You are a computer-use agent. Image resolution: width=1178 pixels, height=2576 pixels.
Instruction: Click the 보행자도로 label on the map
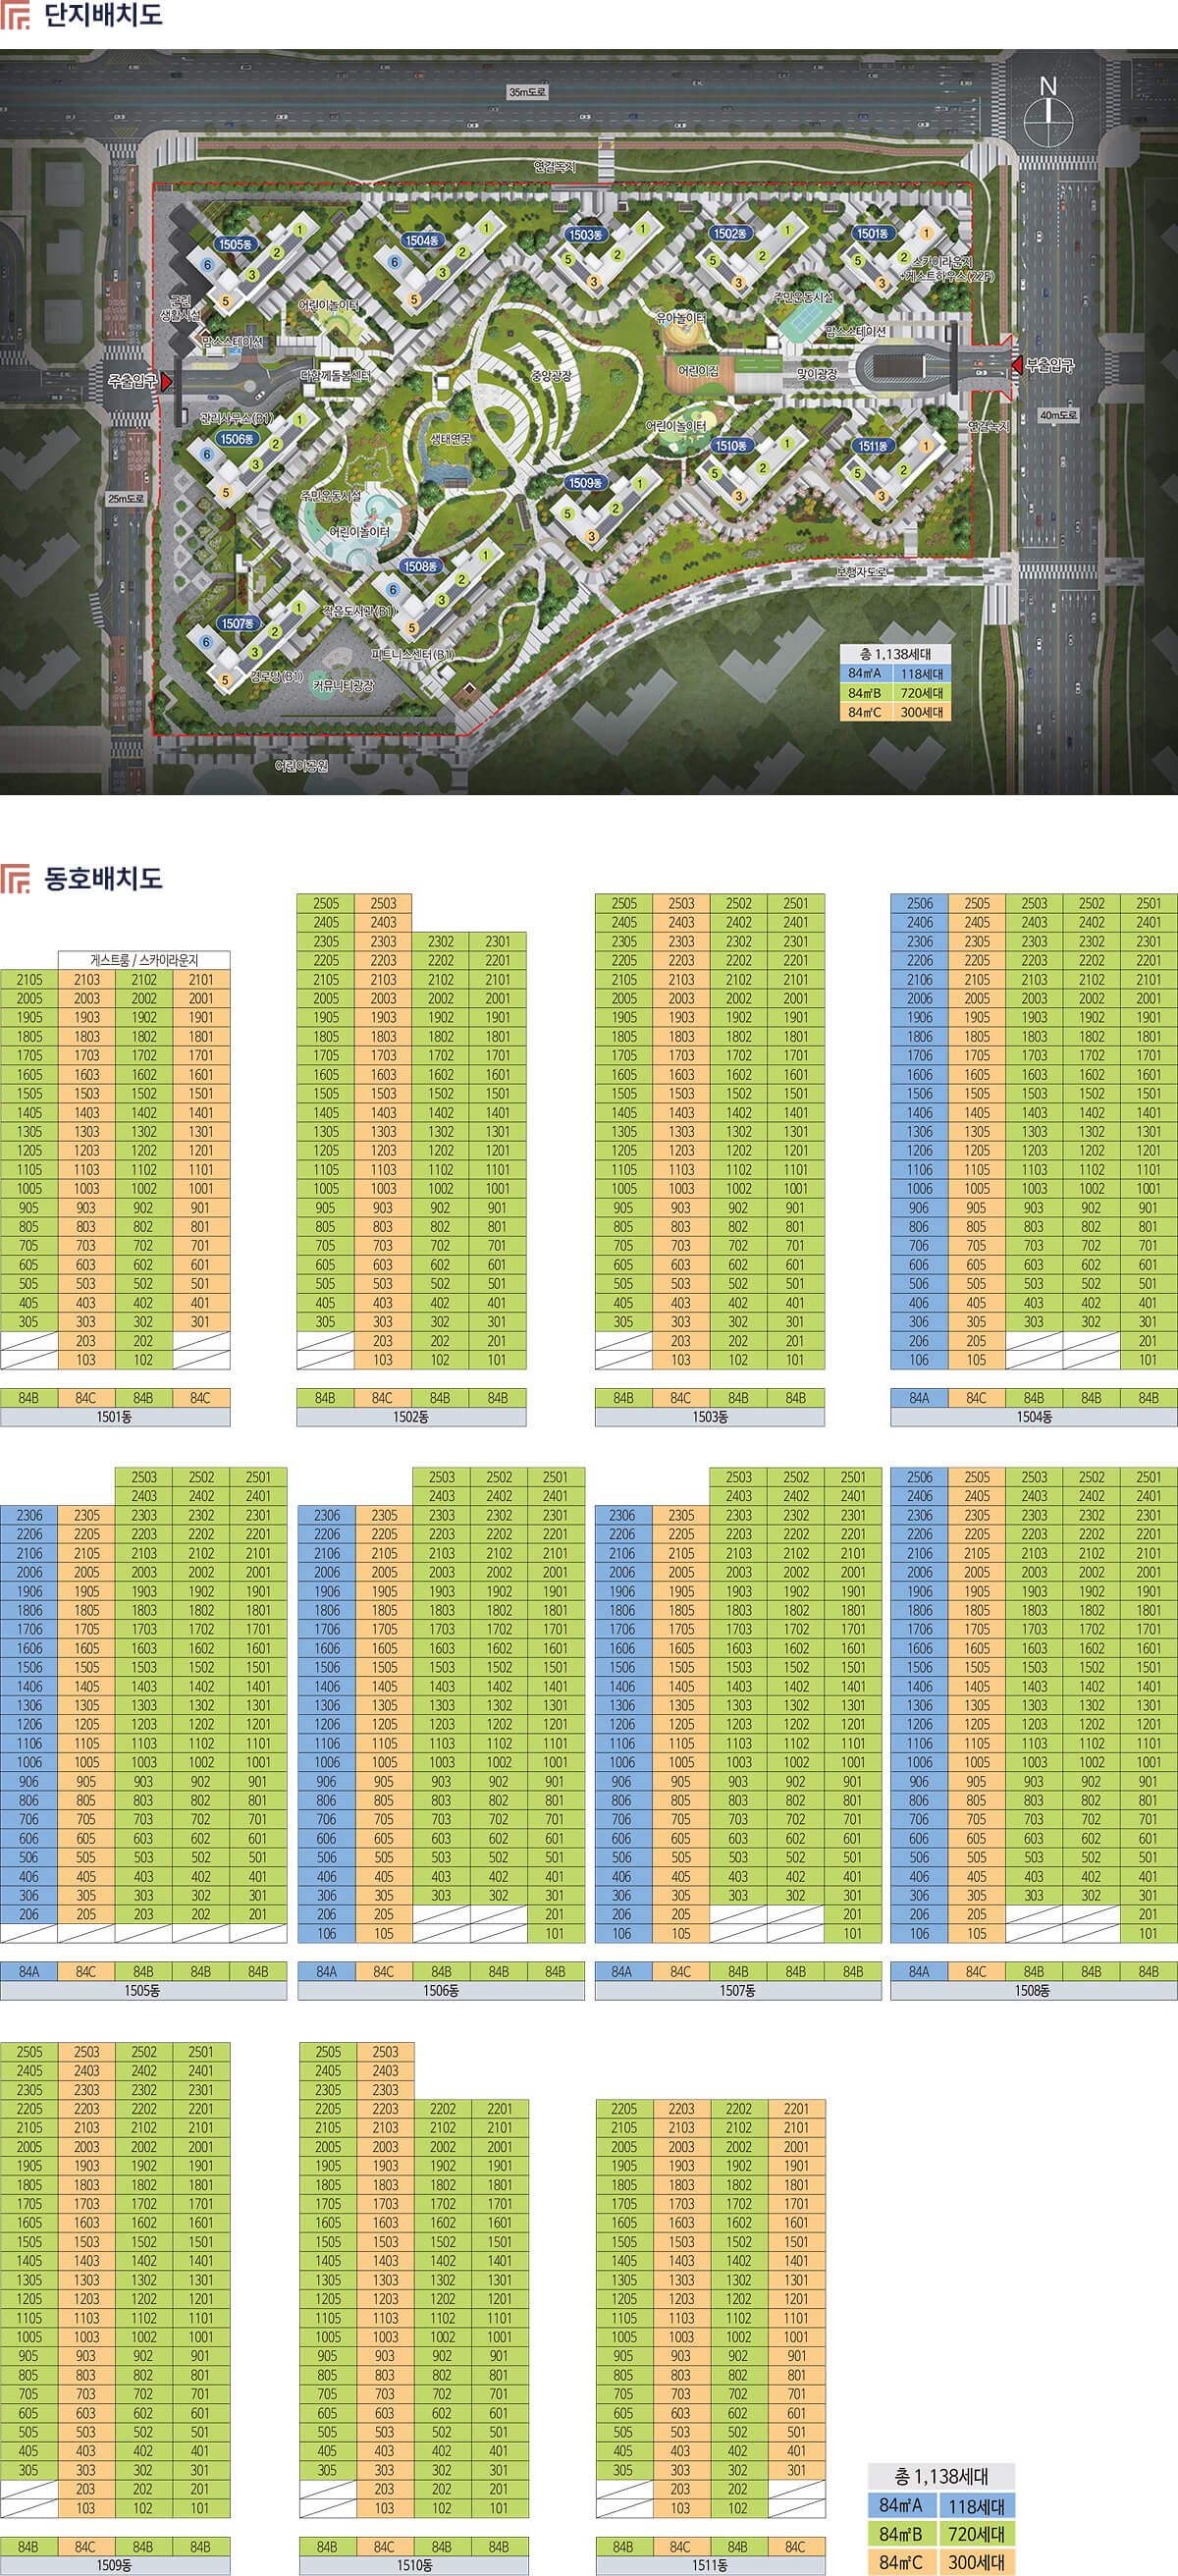pos(860,573)
